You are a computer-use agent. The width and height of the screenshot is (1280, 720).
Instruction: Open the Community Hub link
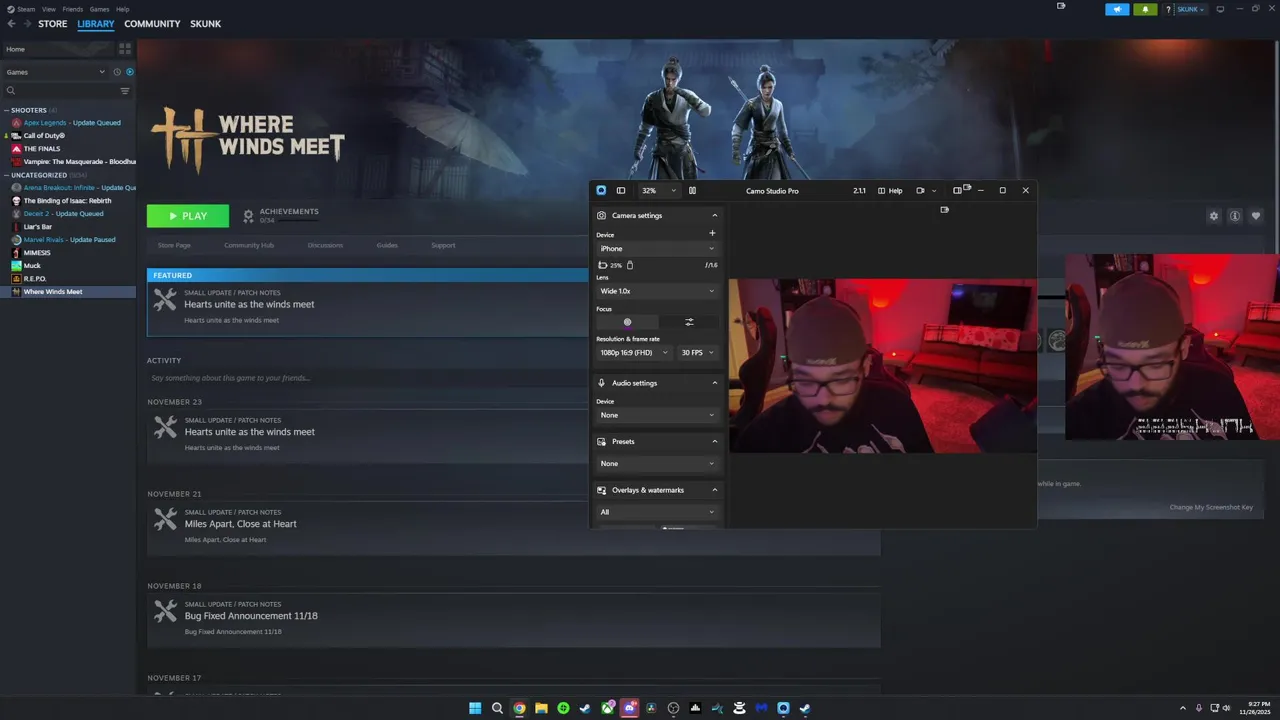pos(249,245)
